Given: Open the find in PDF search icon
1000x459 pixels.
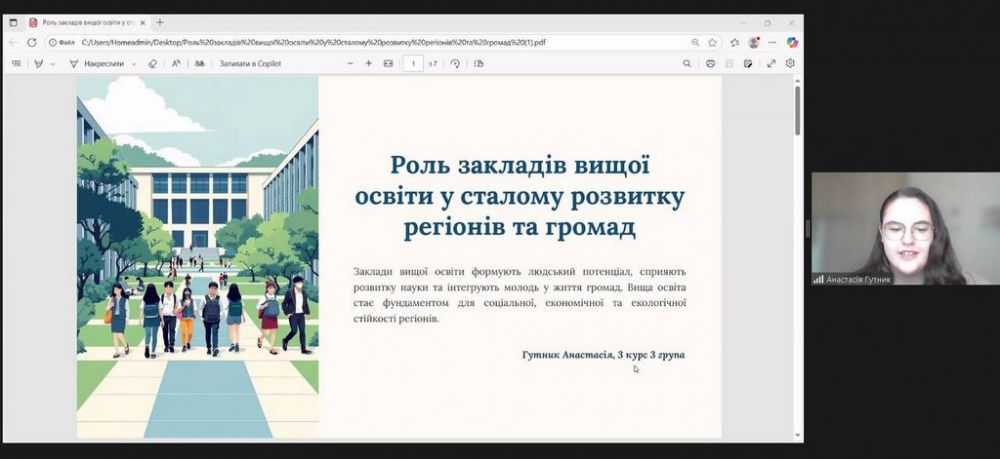Looking at the screenshot, I should 687,63.
